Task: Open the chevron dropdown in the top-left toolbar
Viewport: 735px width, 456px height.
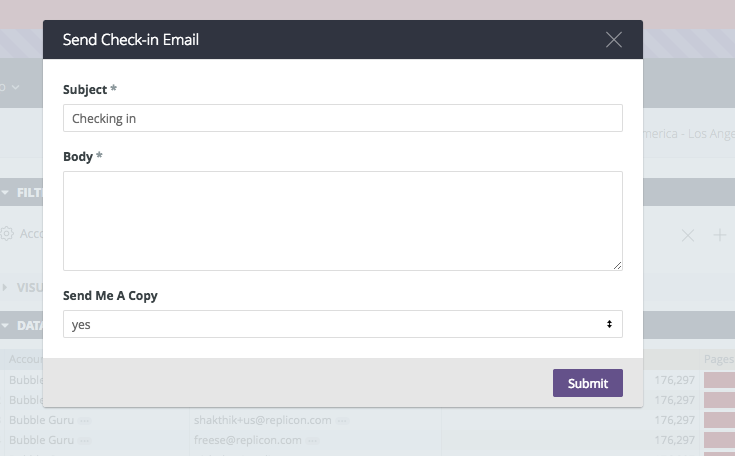Action: pos(15,87)
